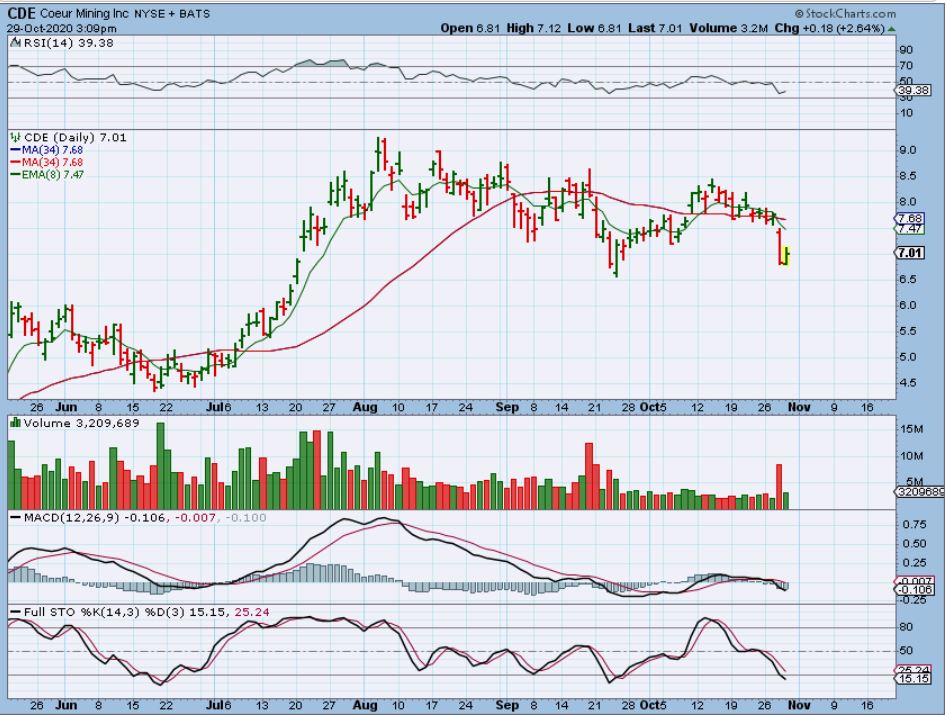This screenshot has width=947, height=715.
Task: Select the green EMA(8) legend line
Action: coord(16,175)
